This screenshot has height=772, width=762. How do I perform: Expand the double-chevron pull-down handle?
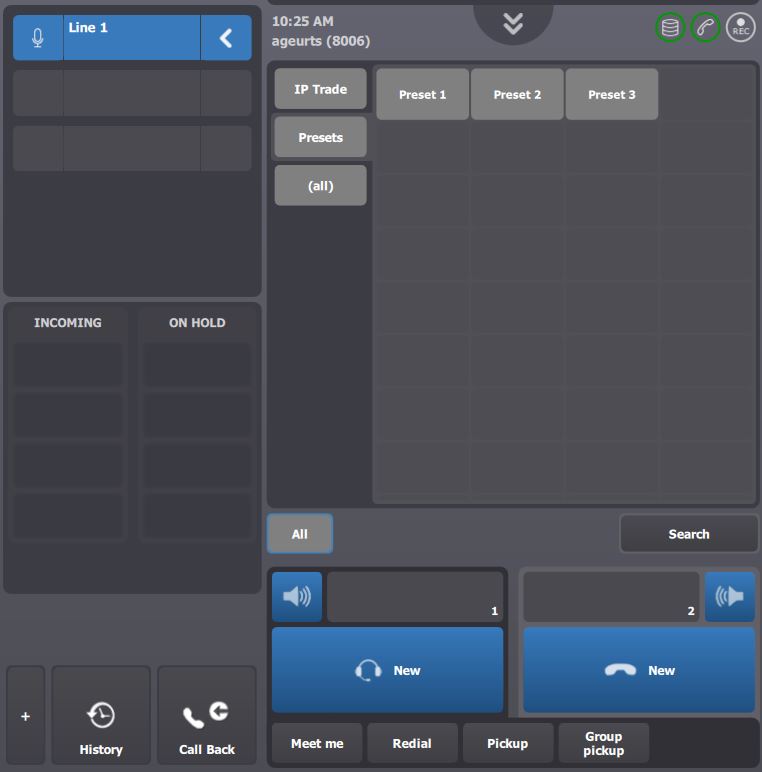(x=513, y=24)
